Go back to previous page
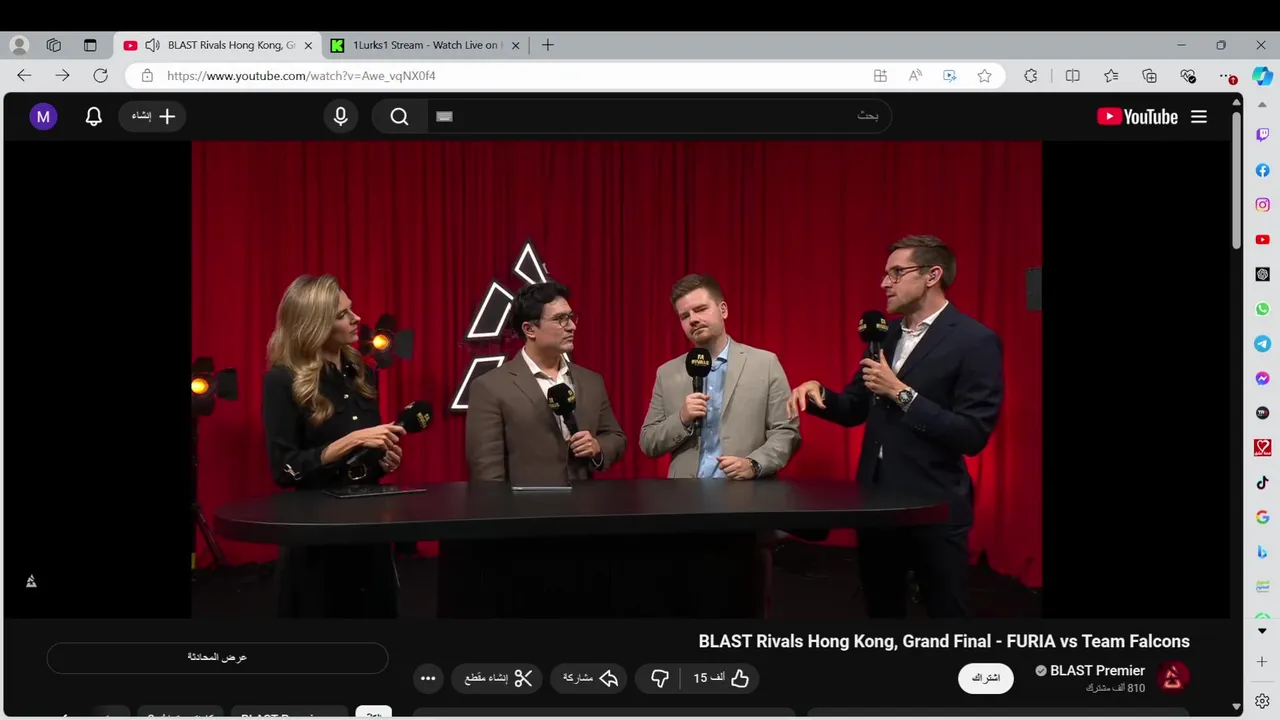This screenshot has width=1280, height=720. point(24,76)
